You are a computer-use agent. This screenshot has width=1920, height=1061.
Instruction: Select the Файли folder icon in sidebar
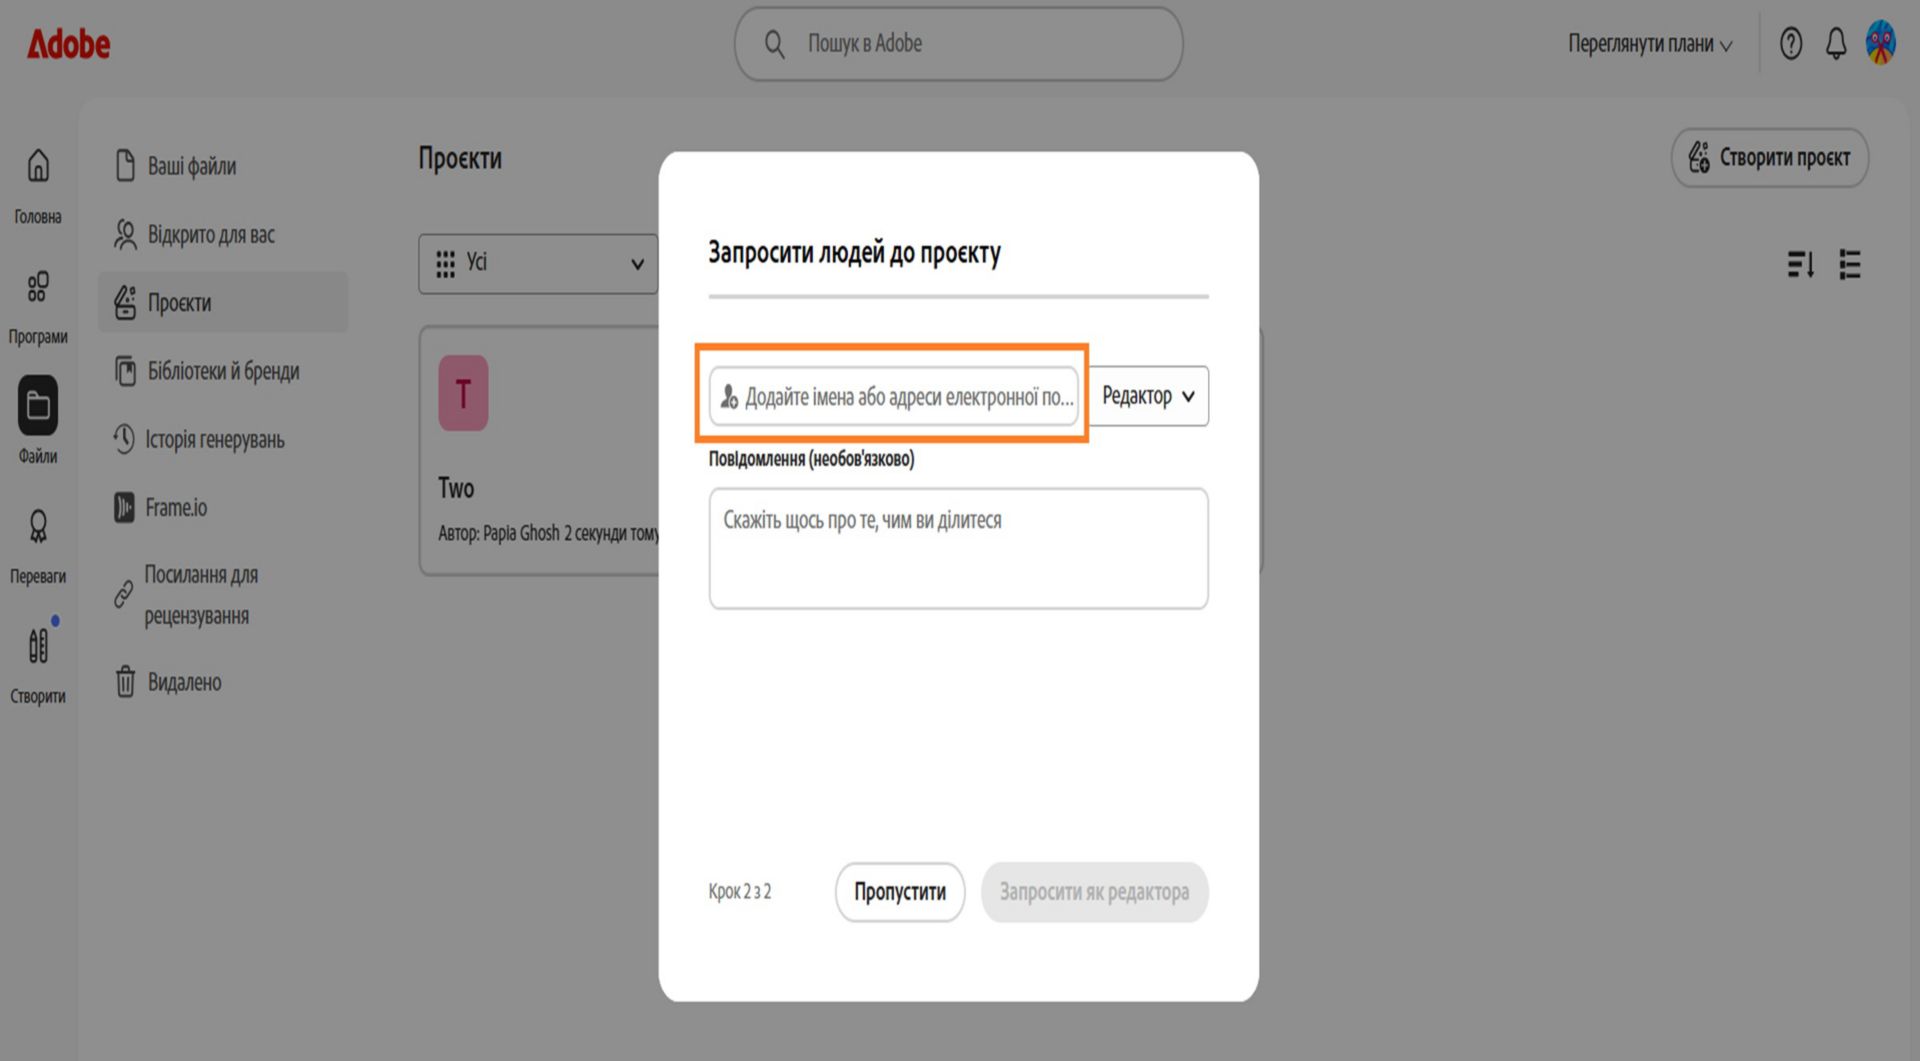click(x=38, y=406)
